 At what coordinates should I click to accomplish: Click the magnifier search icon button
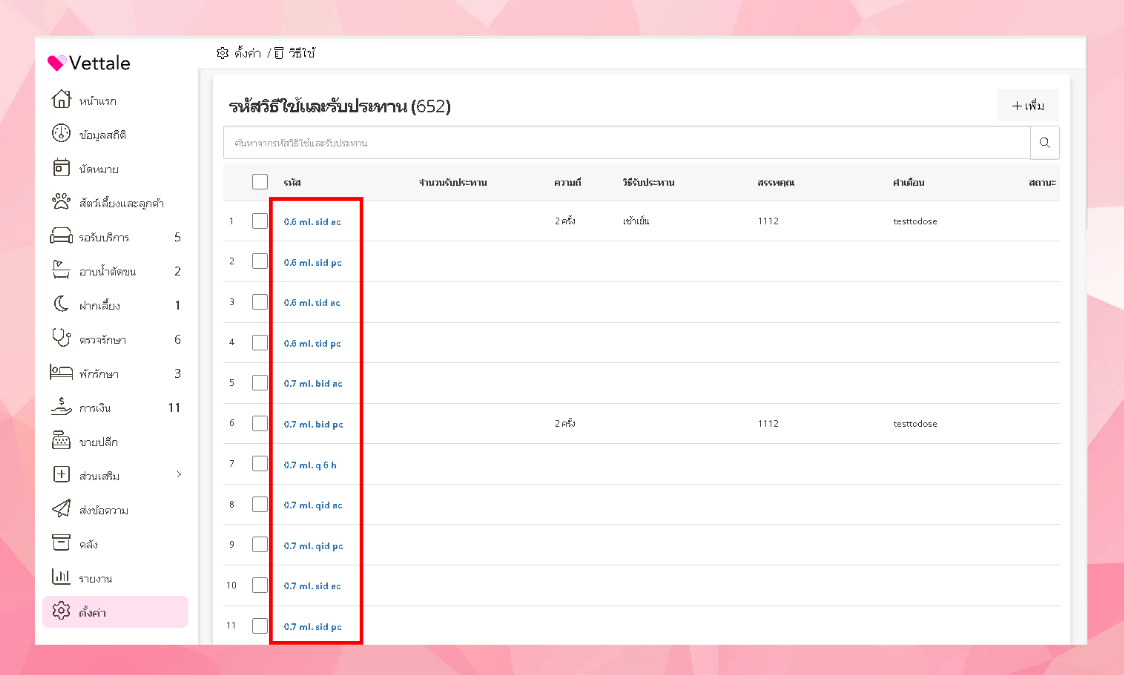pyautogui.click(x=1044, y=143)
